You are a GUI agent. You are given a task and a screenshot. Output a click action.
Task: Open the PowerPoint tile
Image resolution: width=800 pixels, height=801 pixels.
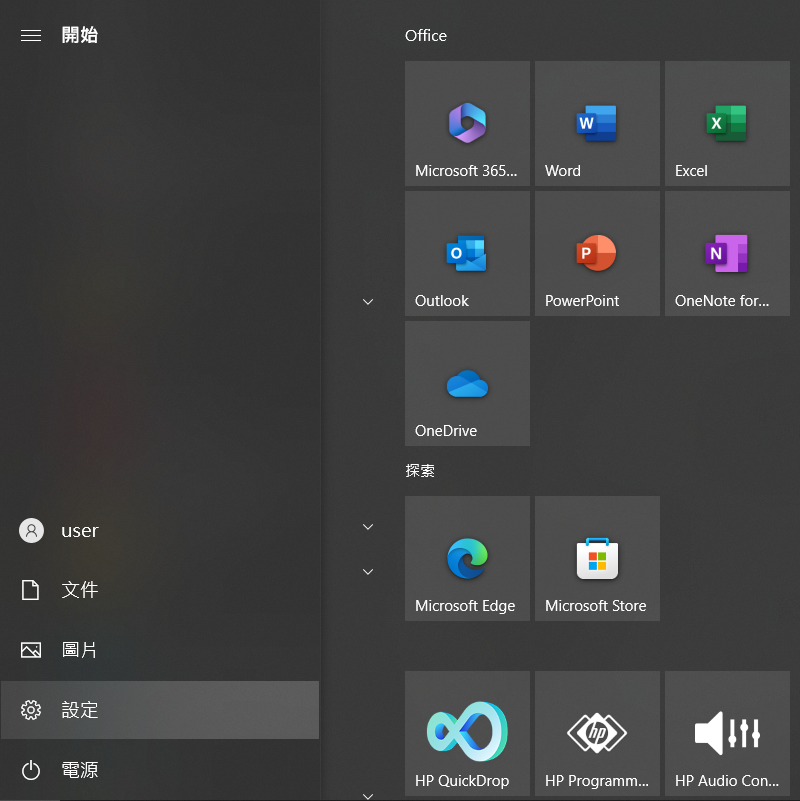[x=597, y=253]
